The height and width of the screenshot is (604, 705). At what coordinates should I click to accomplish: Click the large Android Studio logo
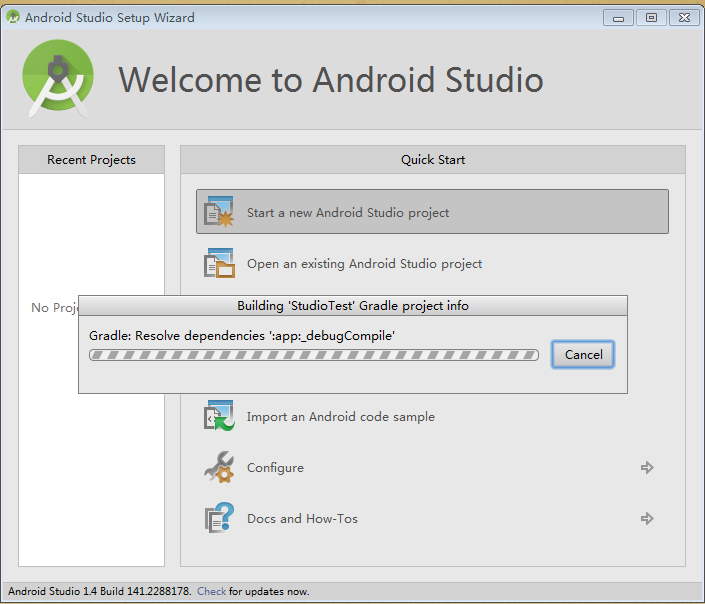(58, 79)
